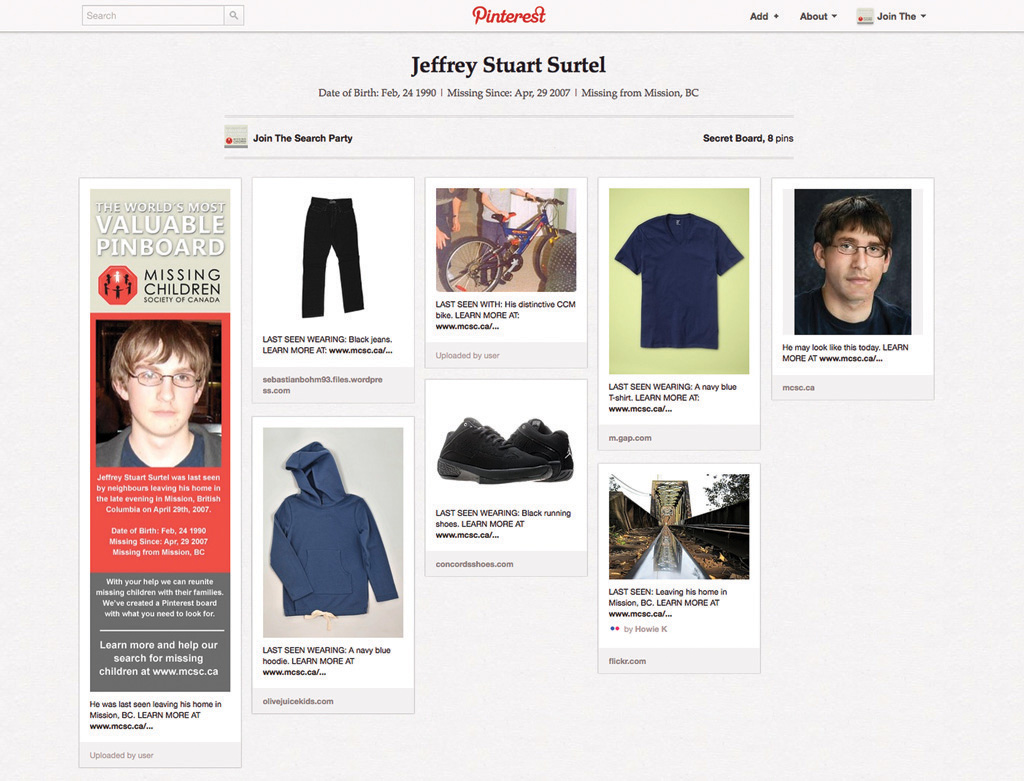
Task: Open the black jeans pin image
Action: (333, 257)
